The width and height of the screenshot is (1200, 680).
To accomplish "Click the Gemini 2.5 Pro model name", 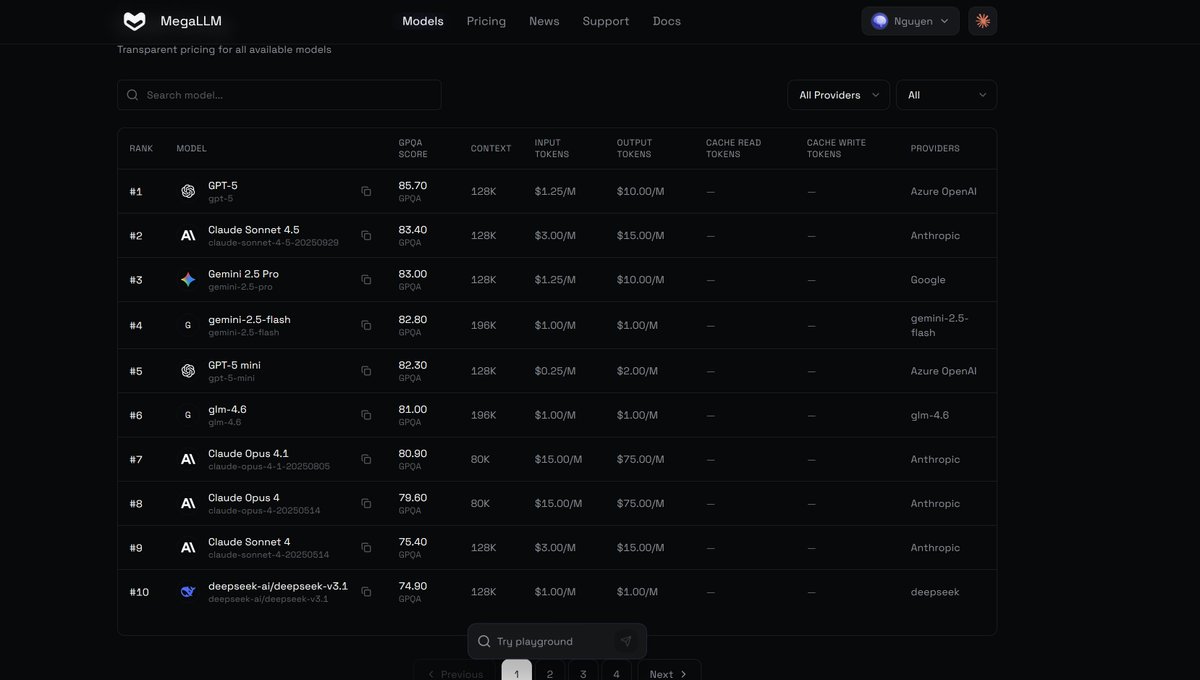I will (x=243, y=273).
